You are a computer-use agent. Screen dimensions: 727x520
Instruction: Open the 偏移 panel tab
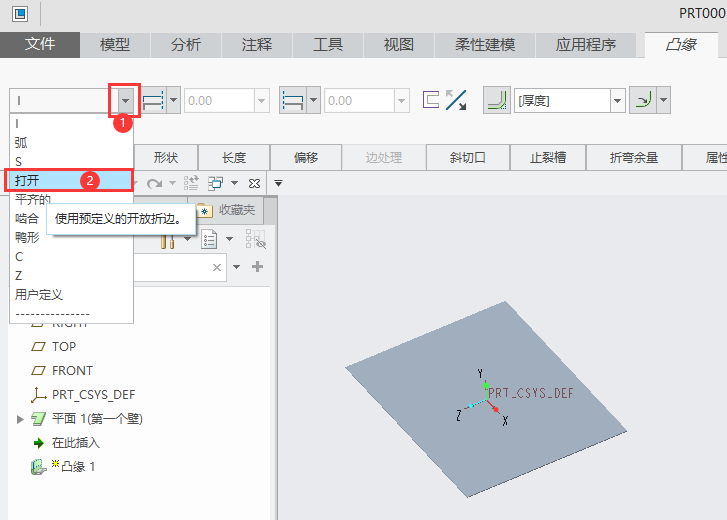coord(306,158)
